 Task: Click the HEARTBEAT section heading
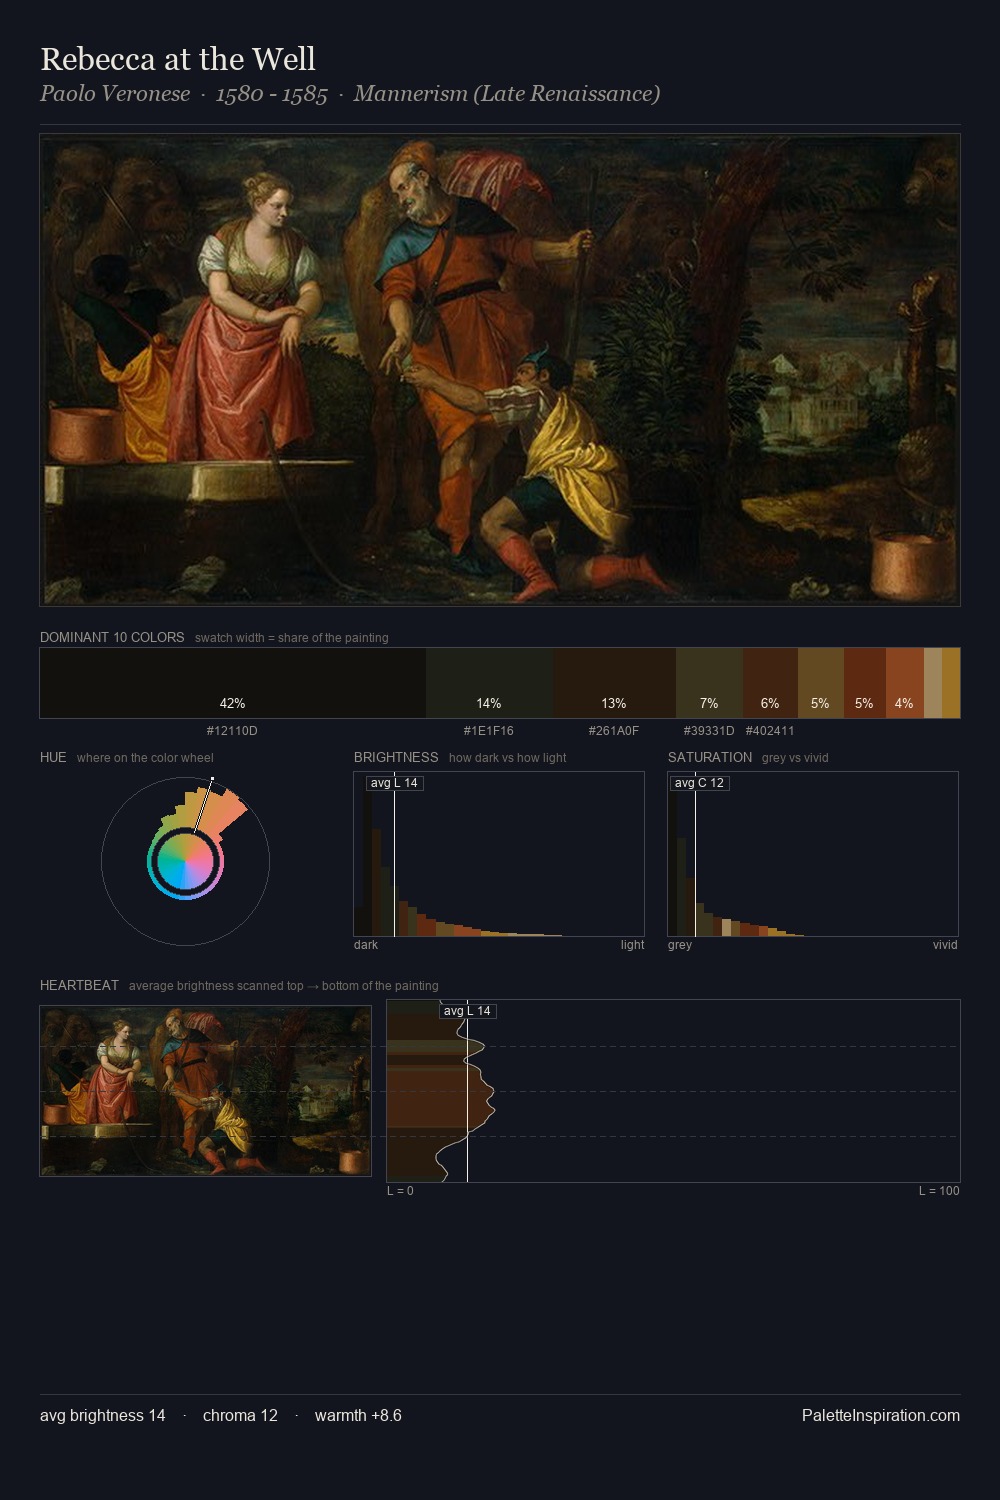79,985
